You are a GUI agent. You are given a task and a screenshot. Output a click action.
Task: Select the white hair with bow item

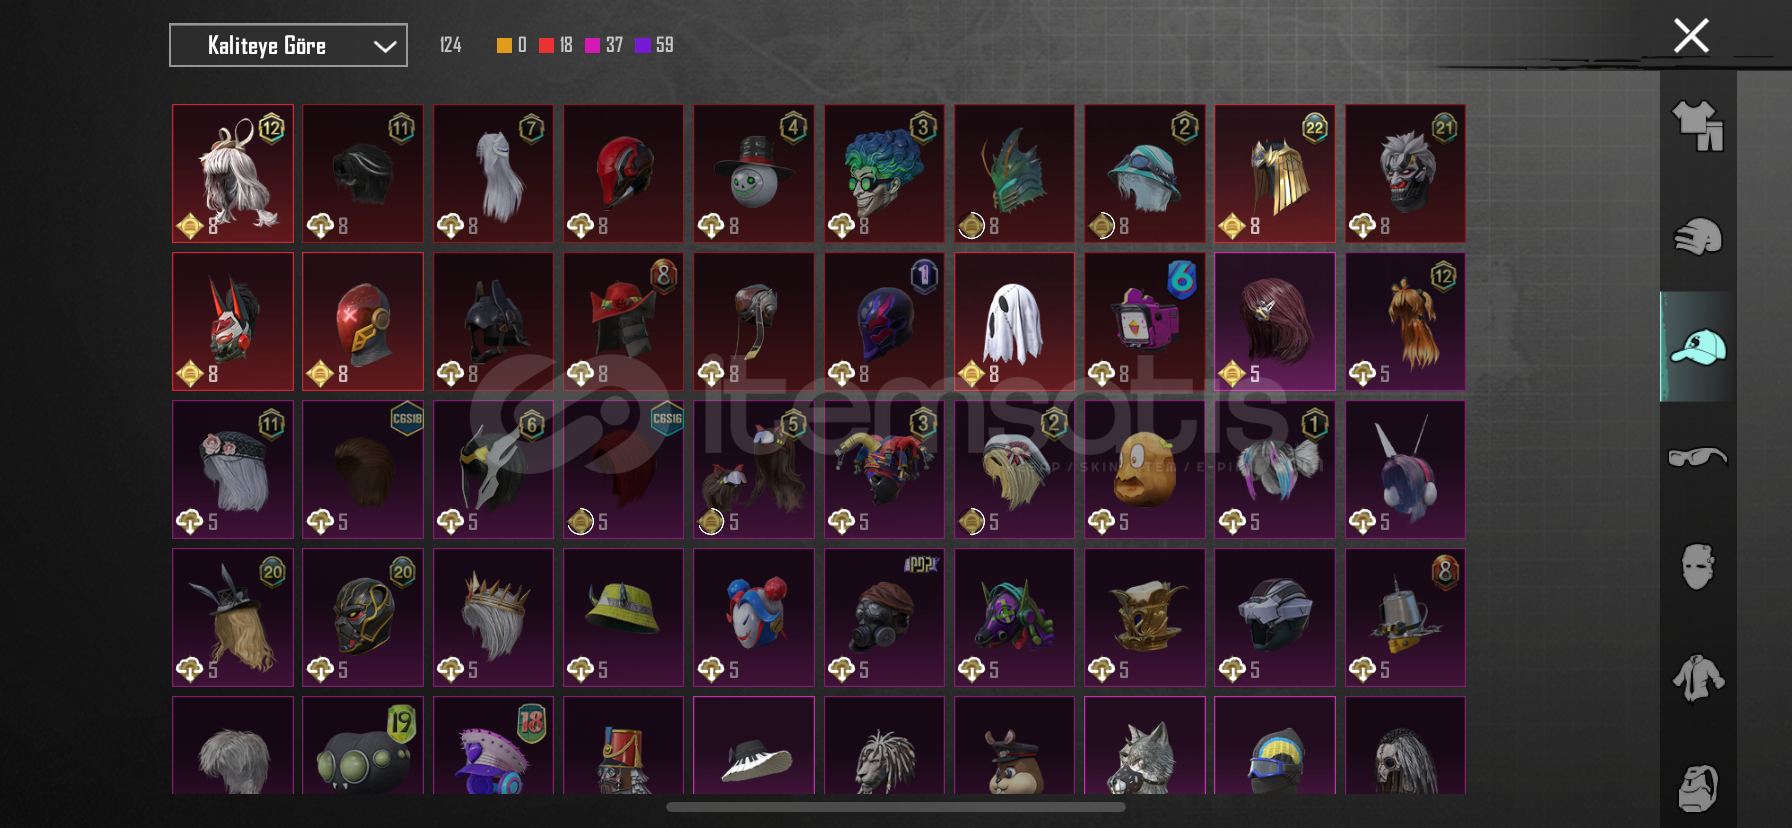pyautogui.click(x=233, y=173)
